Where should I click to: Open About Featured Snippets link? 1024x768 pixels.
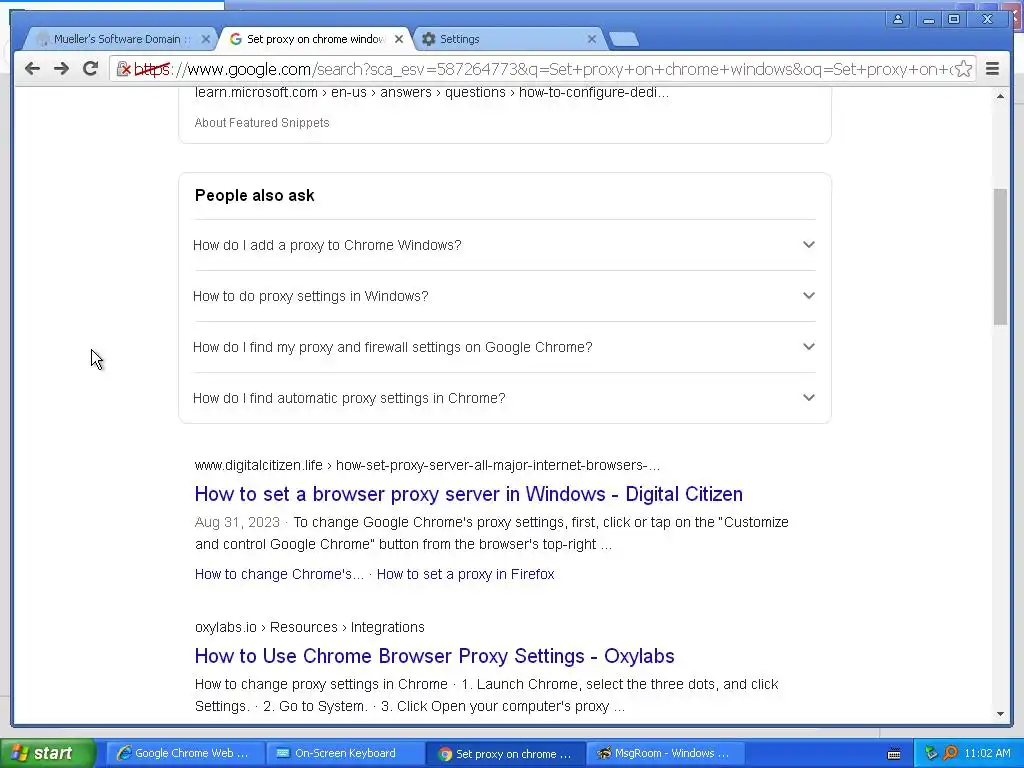[x=262, y=123]
